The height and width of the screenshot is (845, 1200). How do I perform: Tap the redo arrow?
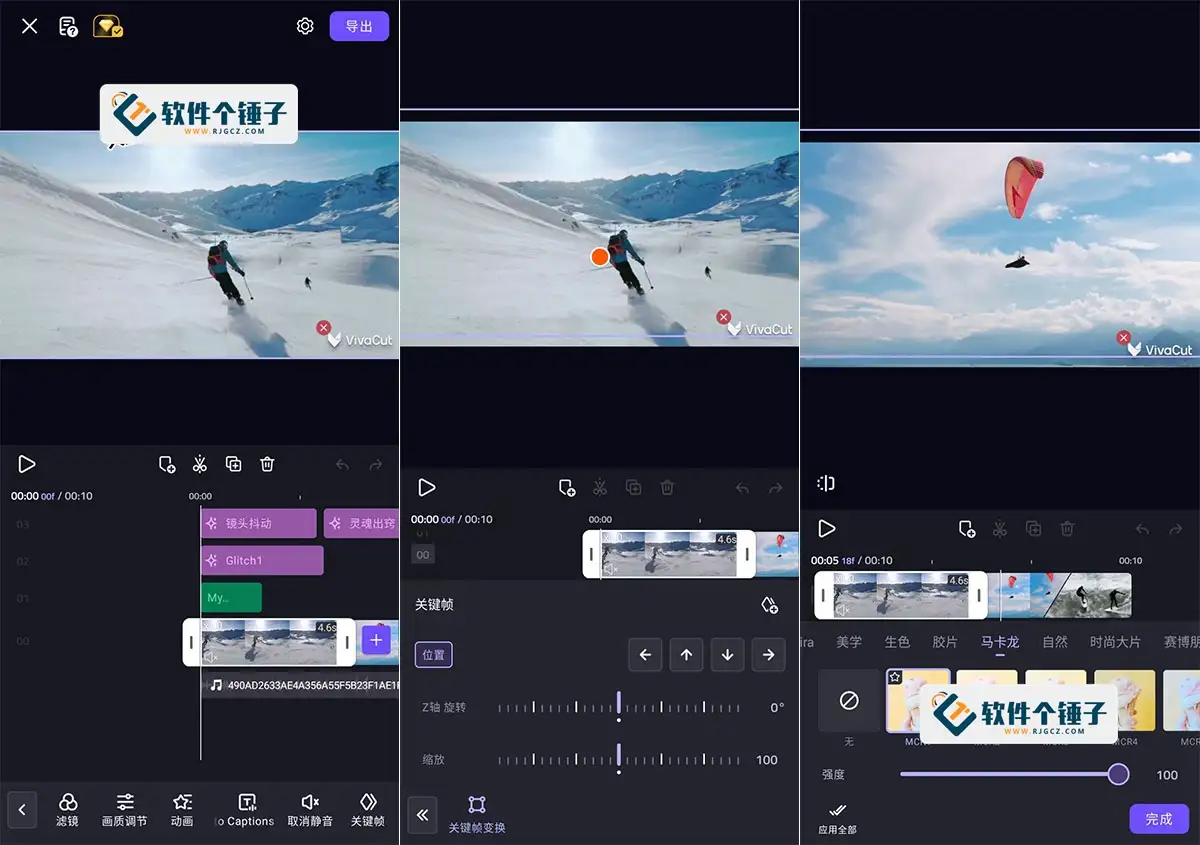click(377, 463)
